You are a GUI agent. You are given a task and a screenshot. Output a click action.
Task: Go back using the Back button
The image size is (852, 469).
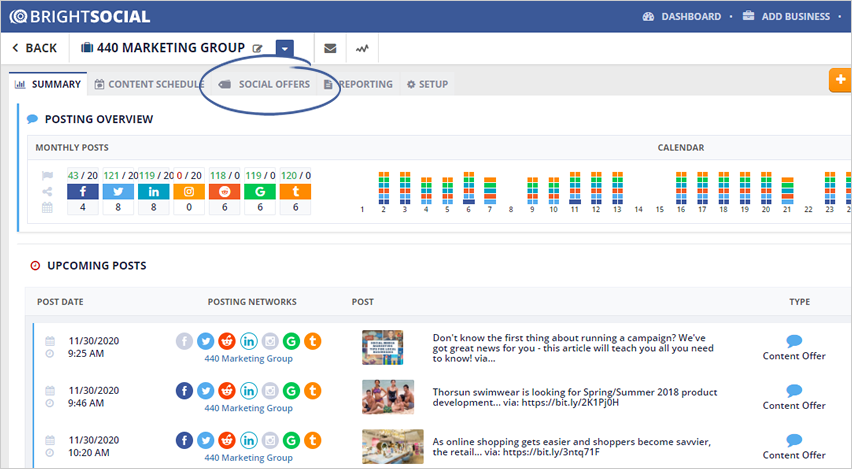point(35,48)
